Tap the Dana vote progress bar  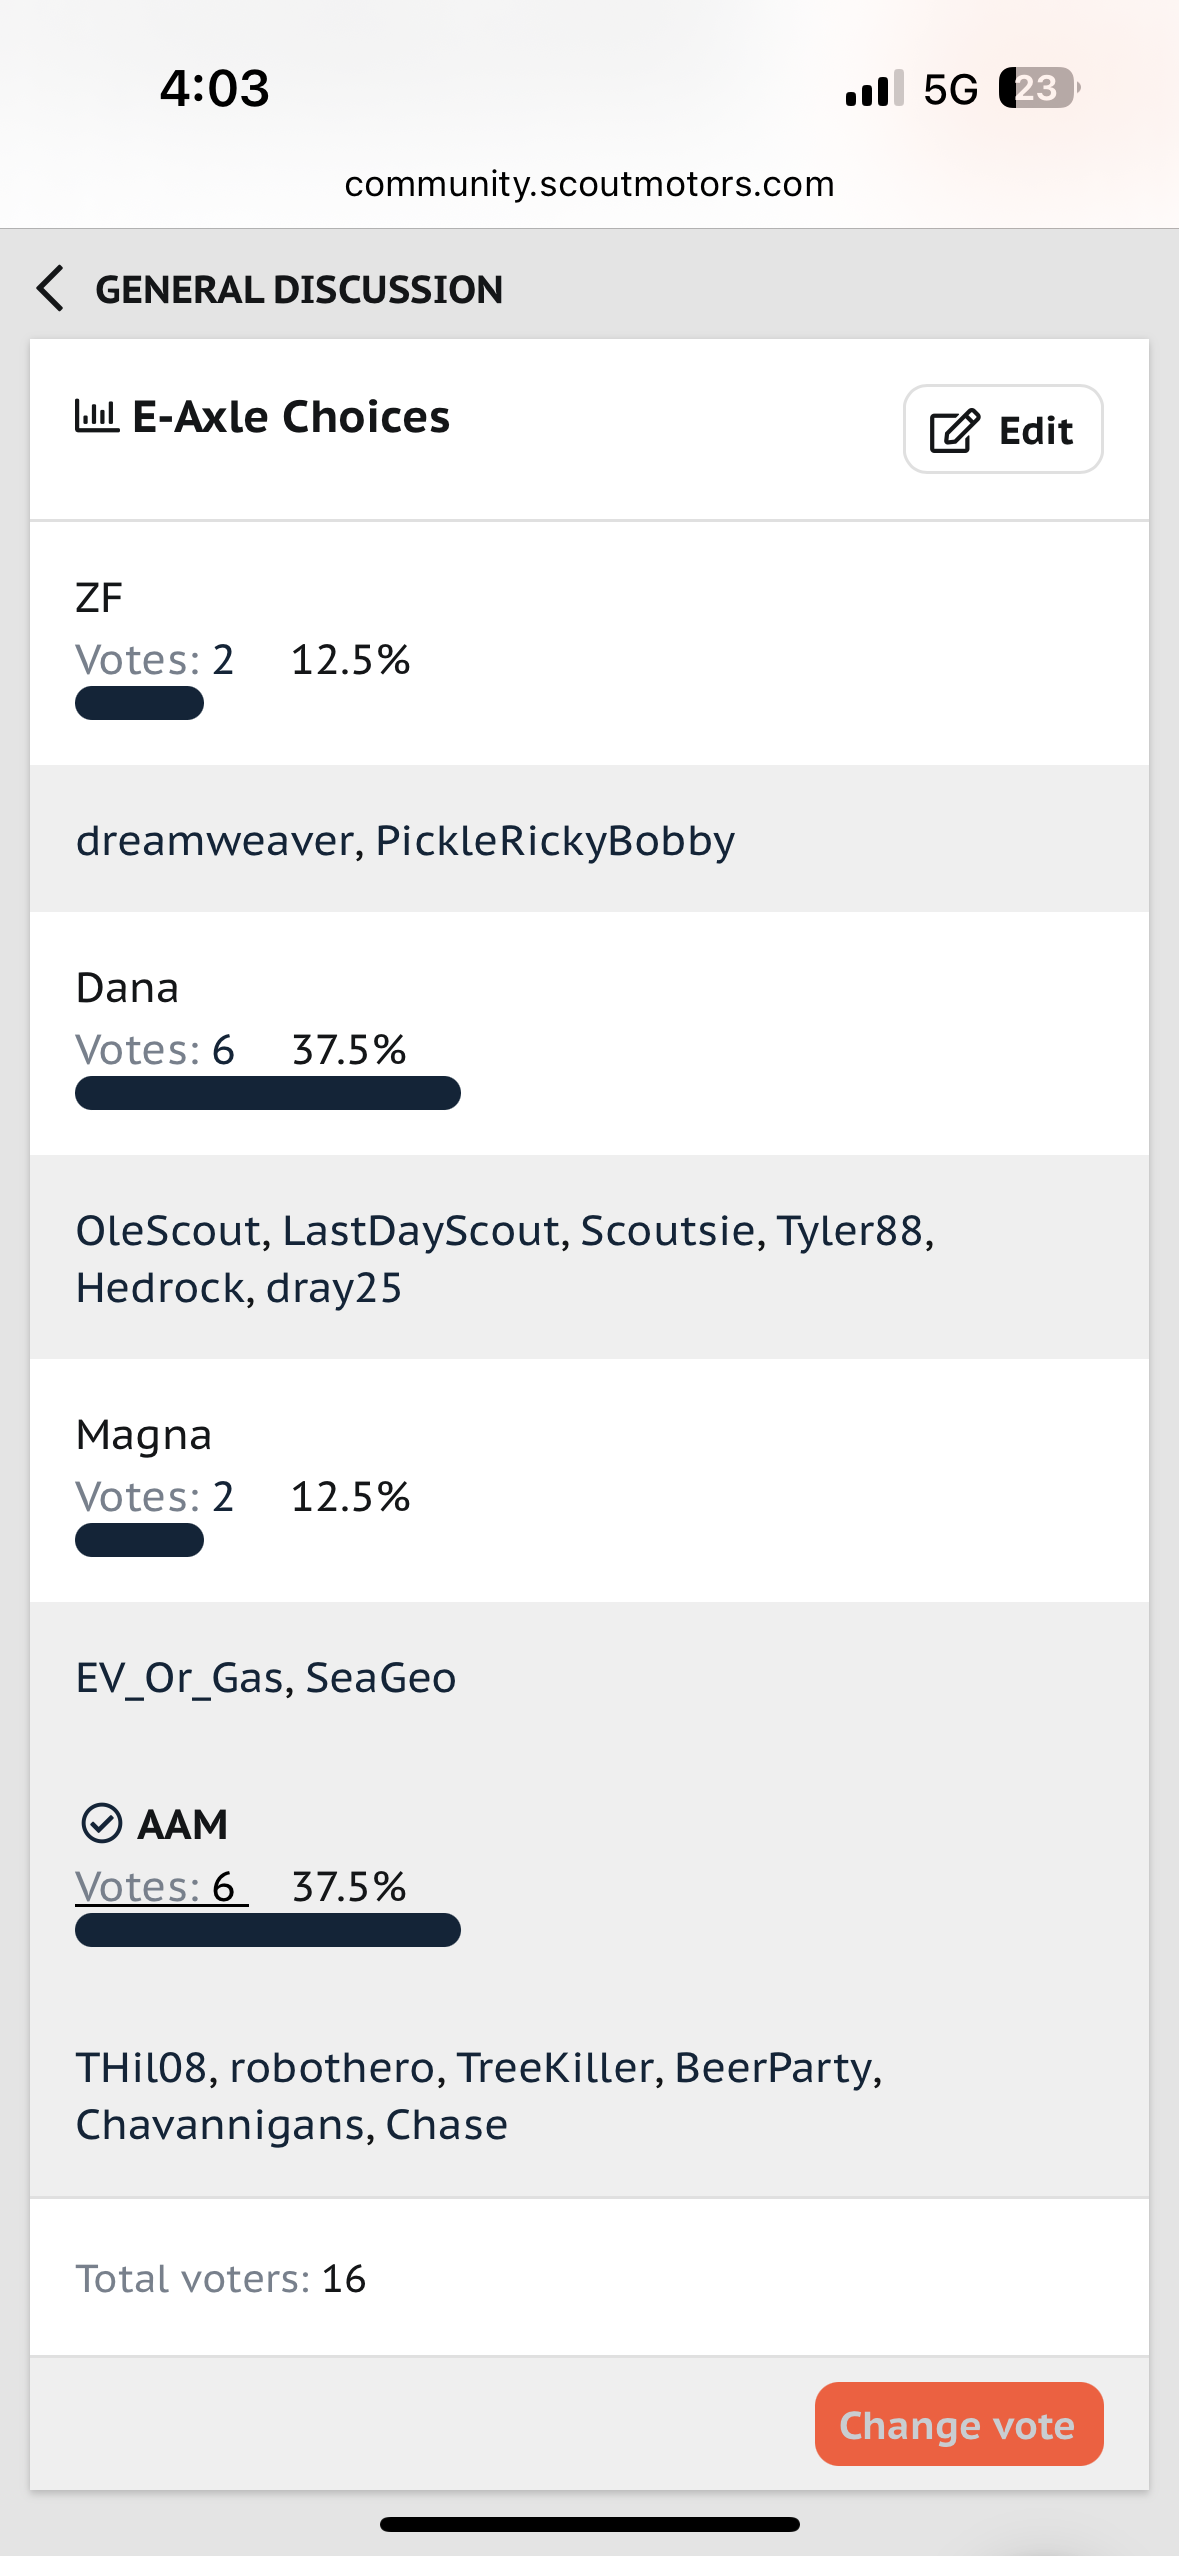click(268, 1093)
